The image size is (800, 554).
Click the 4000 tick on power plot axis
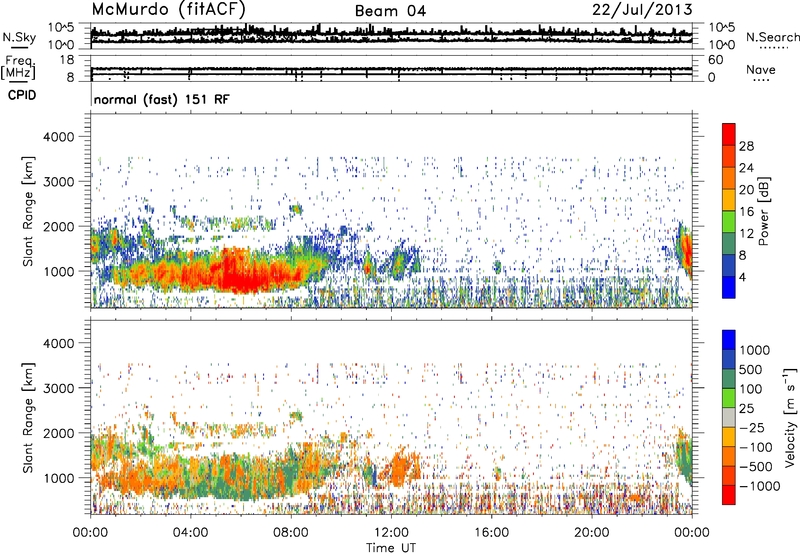(58, 137)
